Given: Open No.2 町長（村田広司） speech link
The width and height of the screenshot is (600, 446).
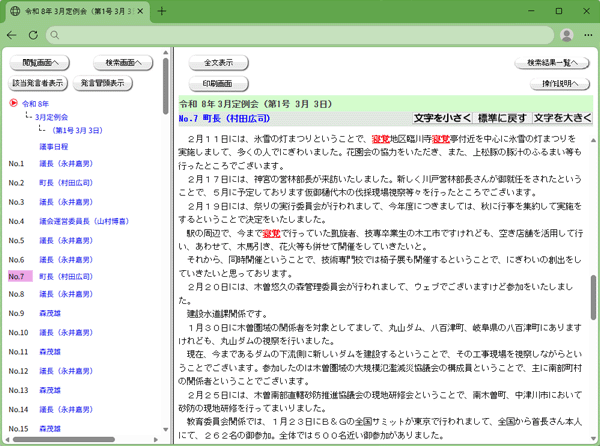Looking at the screenshot, I should click(66, 183).
